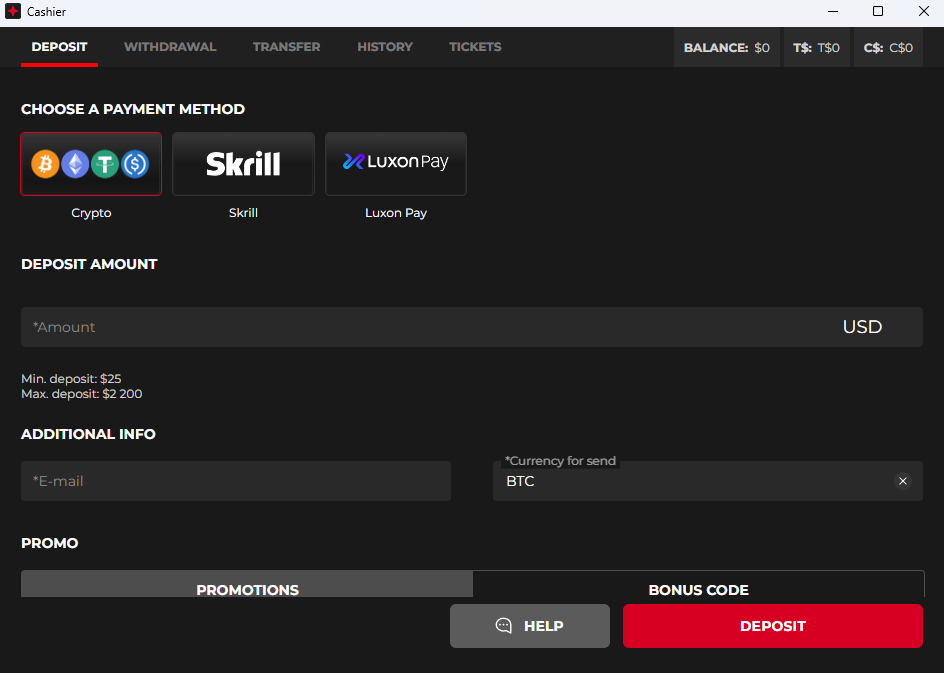Image resolution: width=944 pixels, height=673 pixels.
Task: Clear the BTC currency selection
Action: [x=903, y=481]
